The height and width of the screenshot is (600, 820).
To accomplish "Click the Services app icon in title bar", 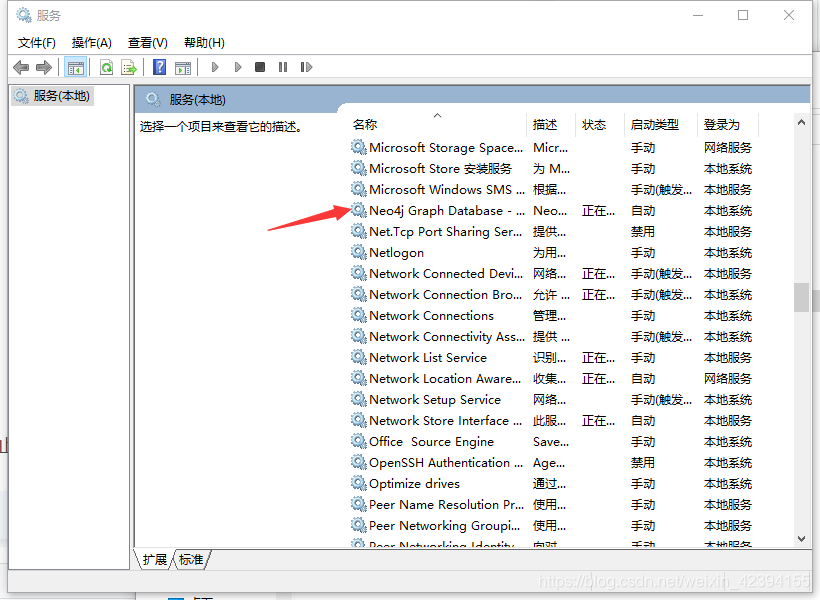I will (24, 15).
